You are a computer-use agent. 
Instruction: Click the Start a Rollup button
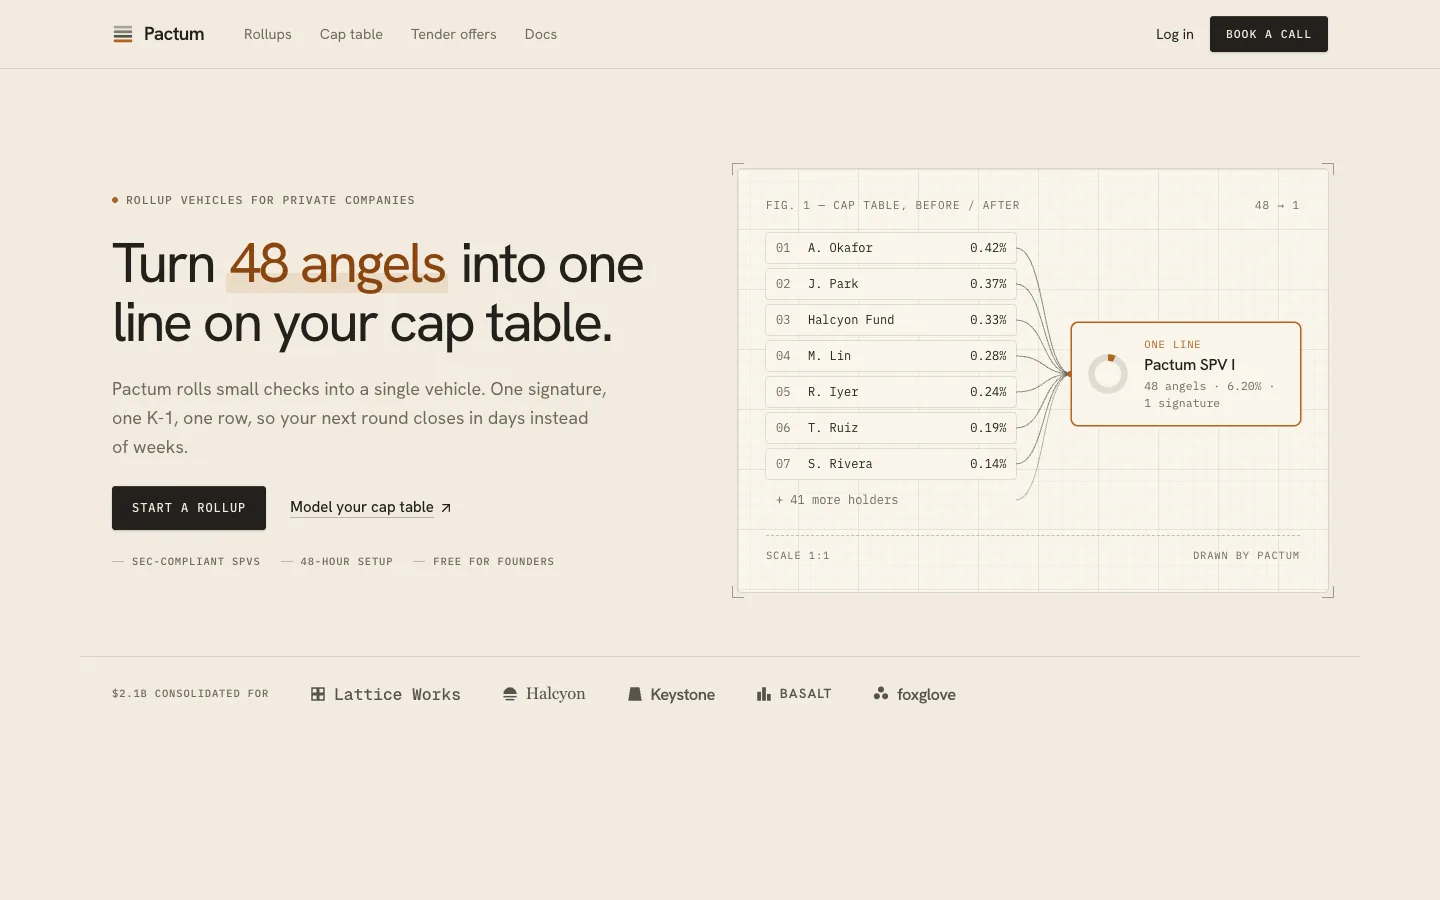click(x=189, y=508)
